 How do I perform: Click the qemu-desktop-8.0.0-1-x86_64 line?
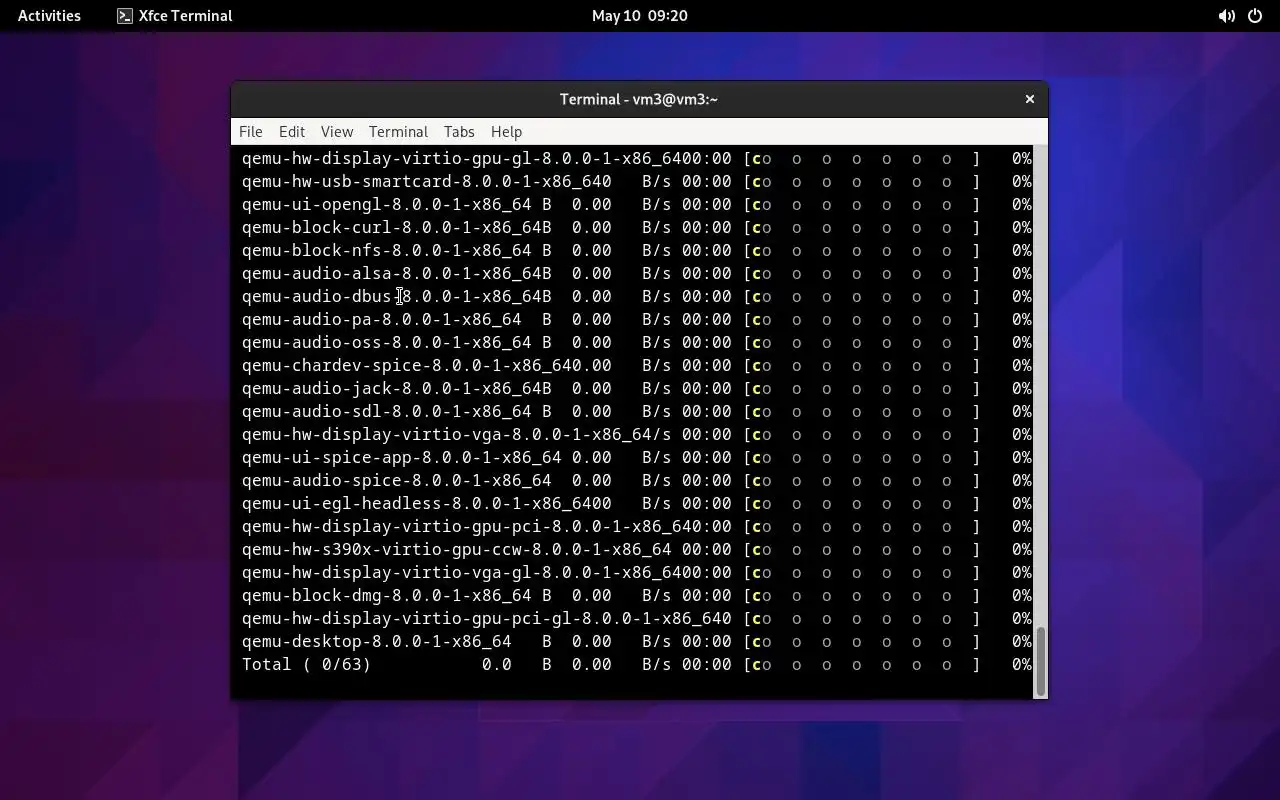coord(636,642)
